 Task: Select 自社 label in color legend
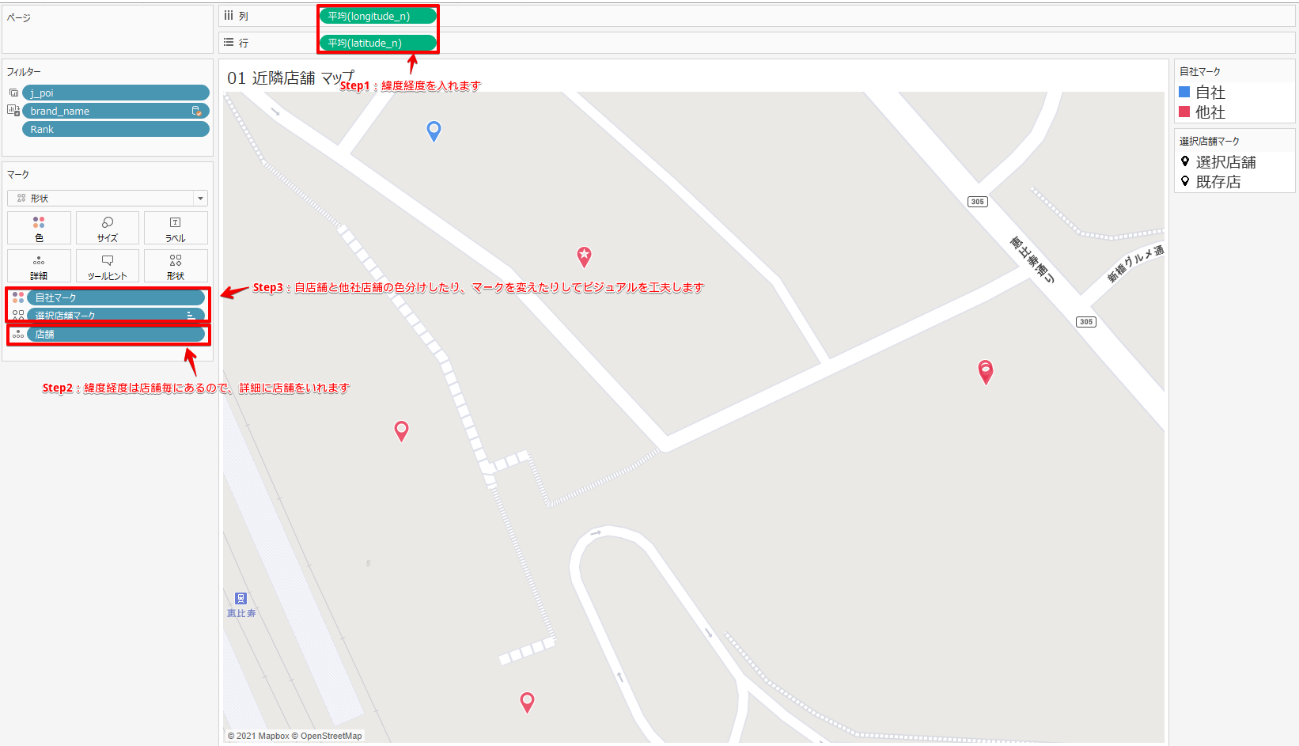coord(1211,92)
